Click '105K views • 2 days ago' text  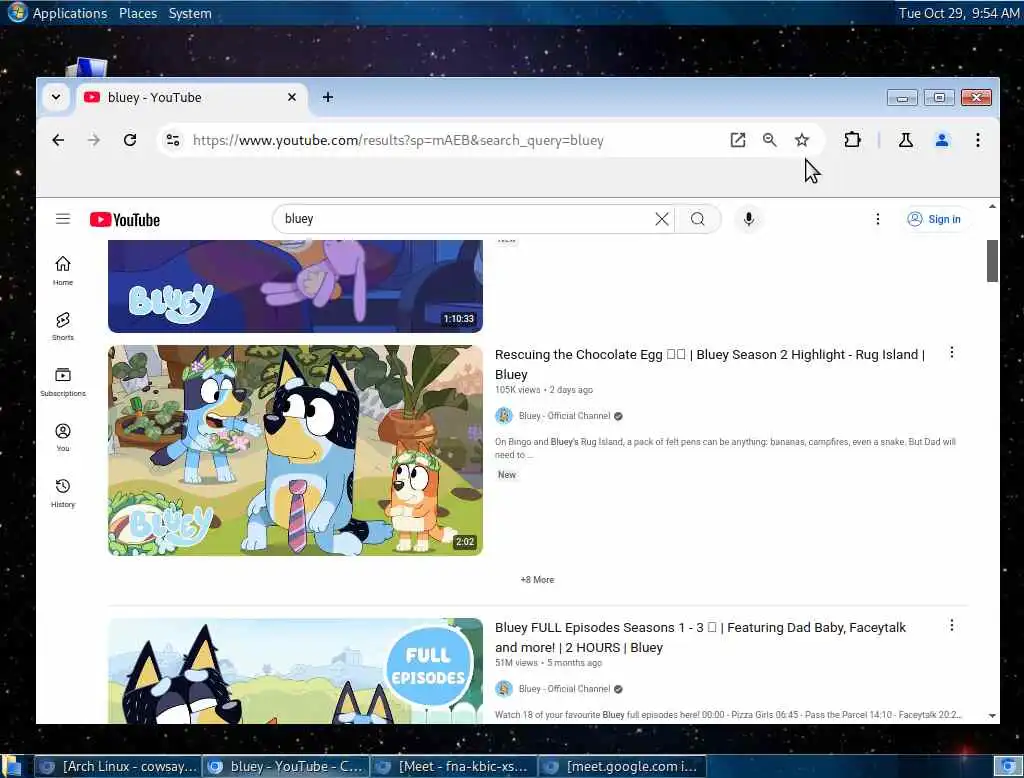point(544,390)
